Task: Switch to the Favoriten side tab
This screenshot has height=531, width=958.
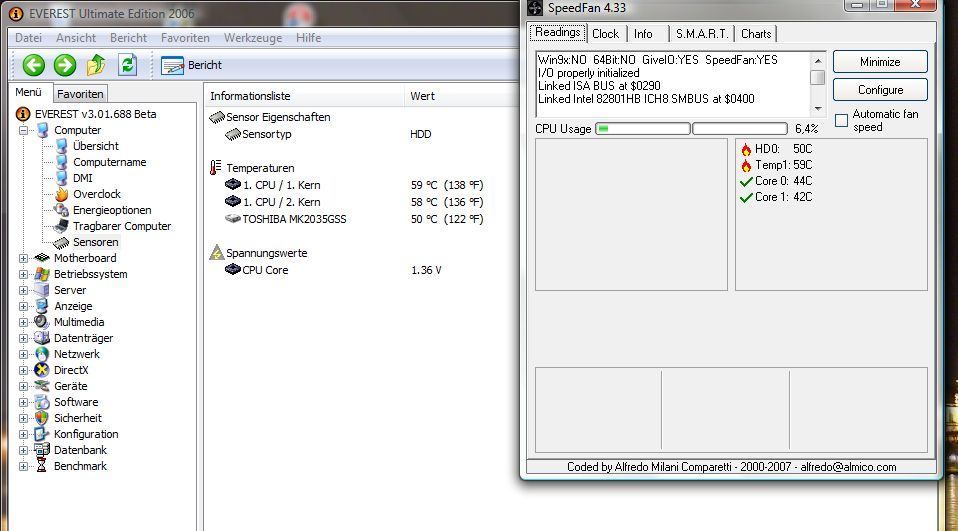Action: point(80,93)
